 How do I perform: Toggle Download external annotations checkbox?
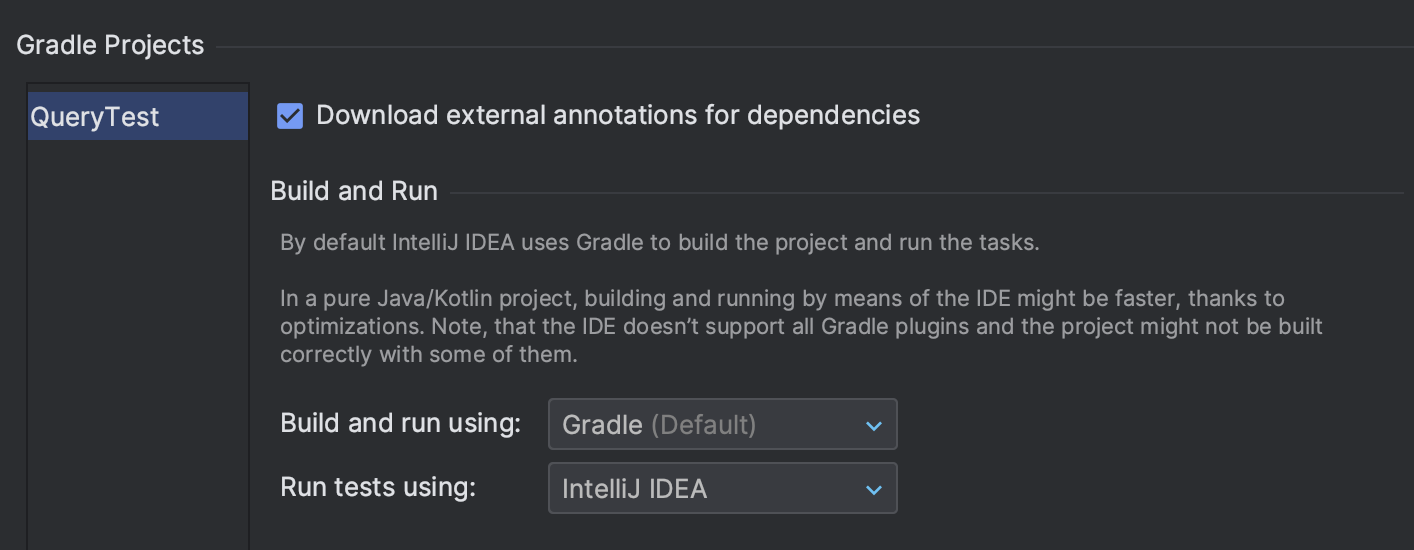click(x=290, y=116)
